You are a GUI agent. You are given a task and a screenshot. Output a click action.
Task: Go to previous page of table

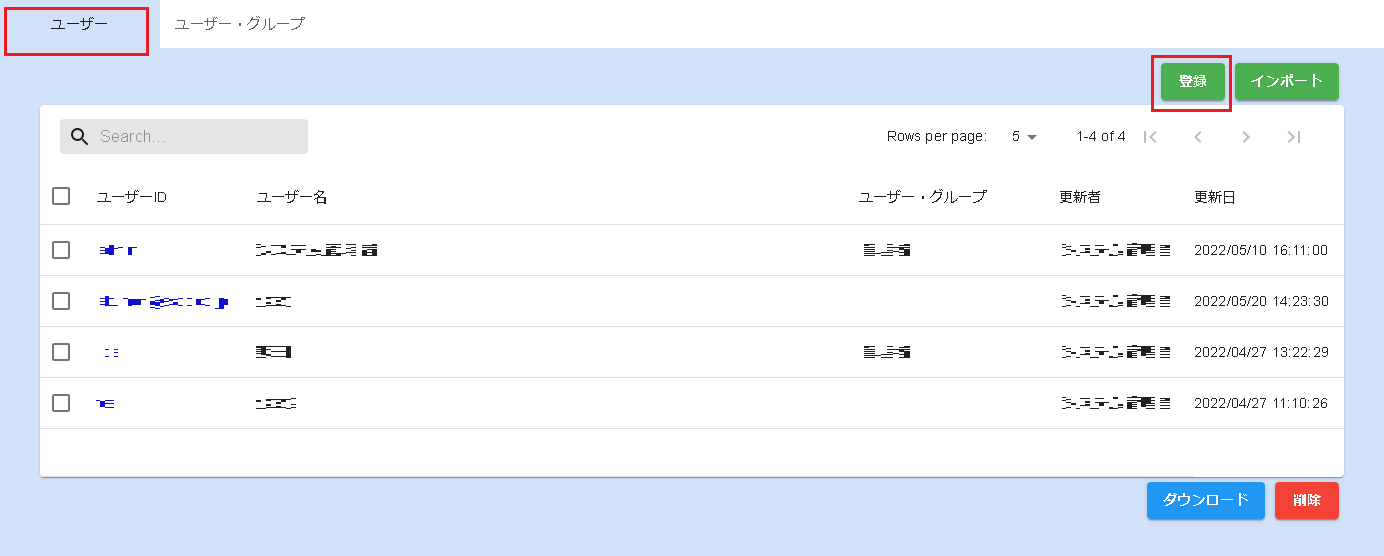coord(1198,137)
